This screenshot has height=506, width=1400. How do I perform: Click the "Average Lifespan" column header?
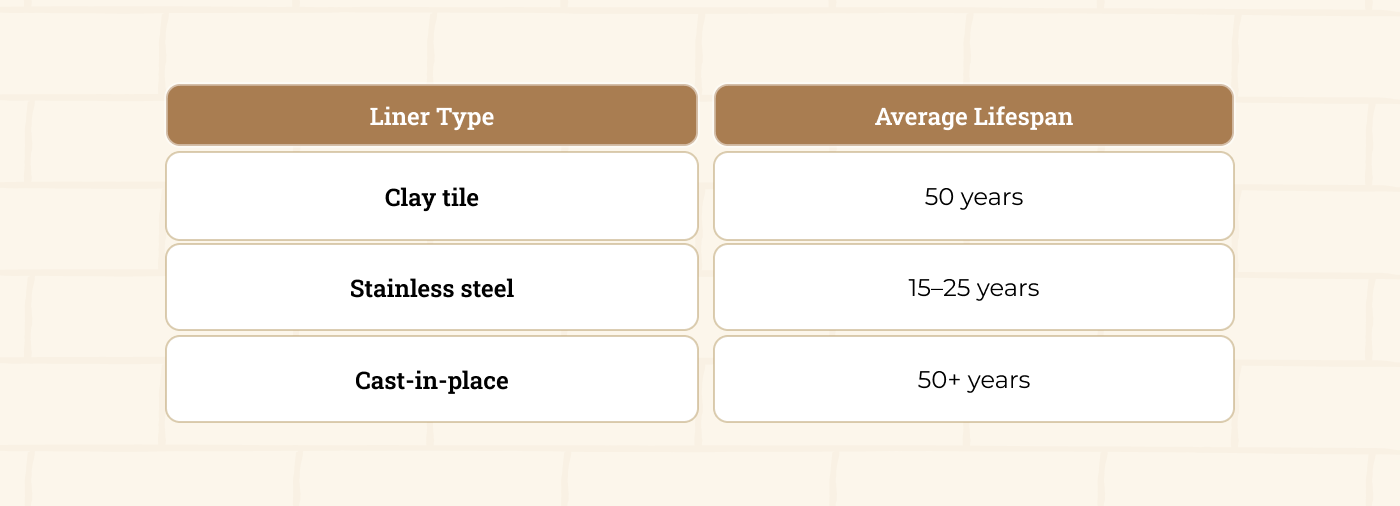click(x=973, y=116)
